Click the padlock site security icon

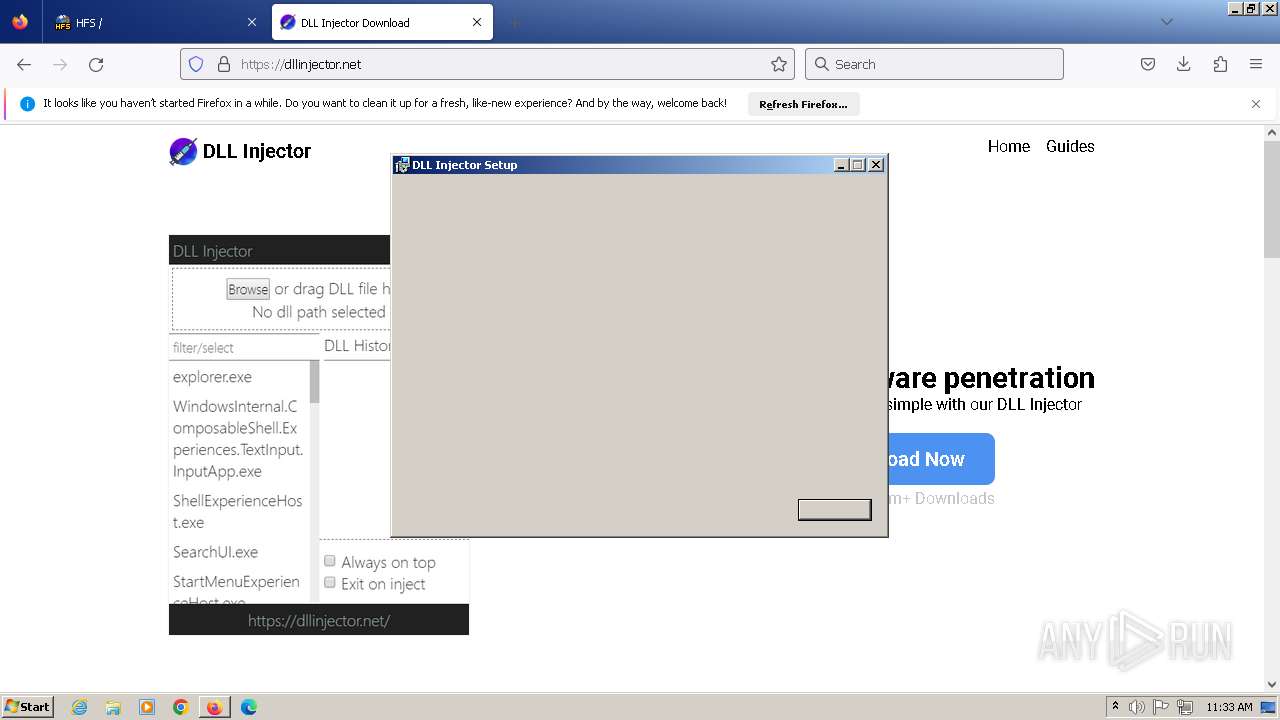click(224, 64)
